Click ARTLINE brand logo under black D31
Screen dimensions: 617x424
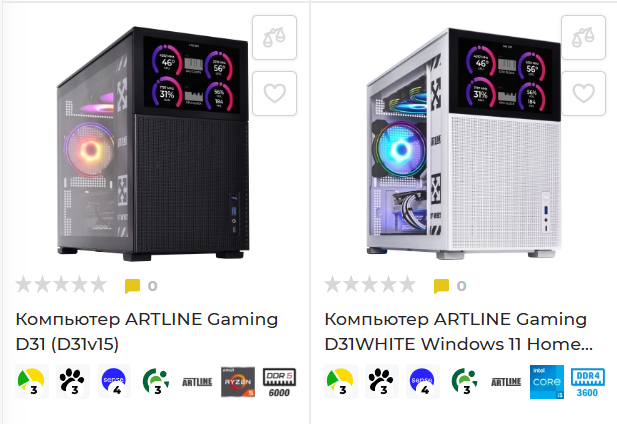197,382
